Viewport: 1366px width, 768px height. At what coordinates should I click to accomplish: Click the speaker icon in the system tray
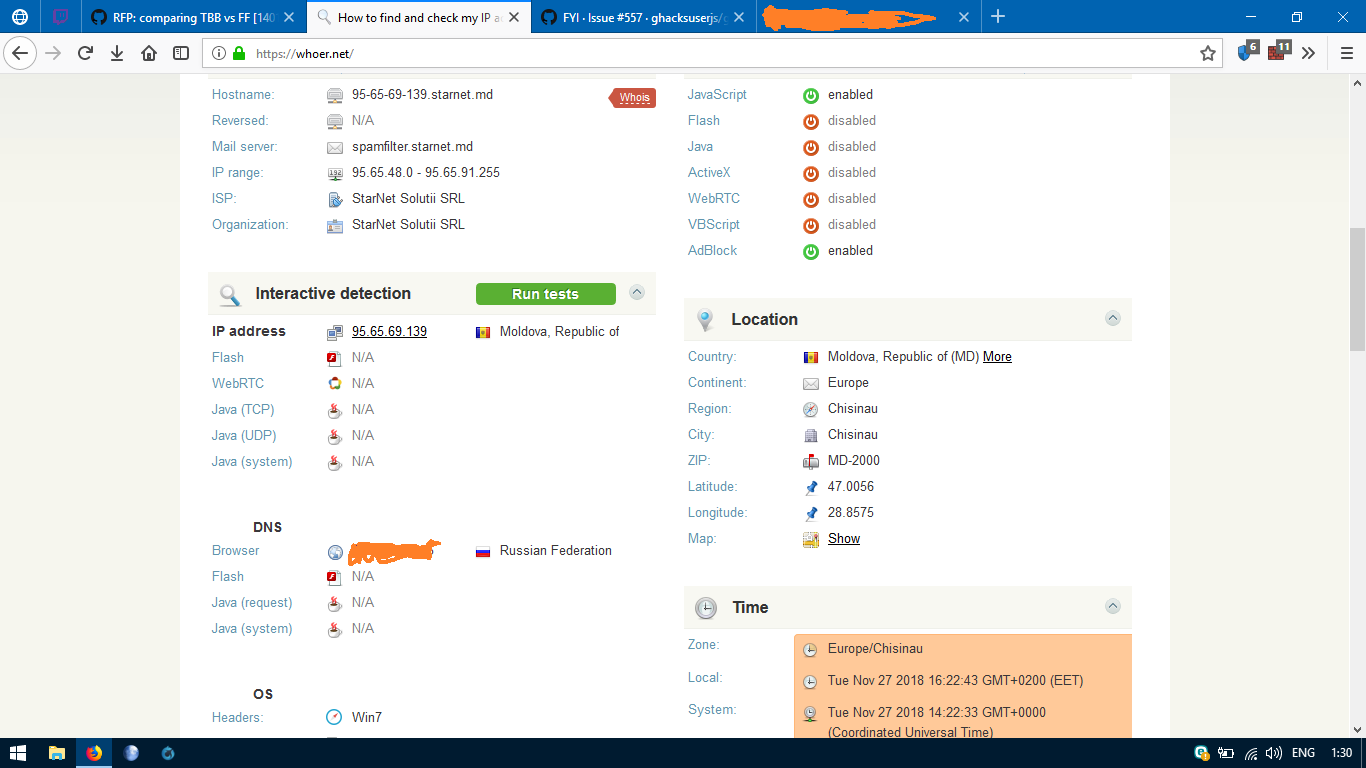(x=1273, y=753)
